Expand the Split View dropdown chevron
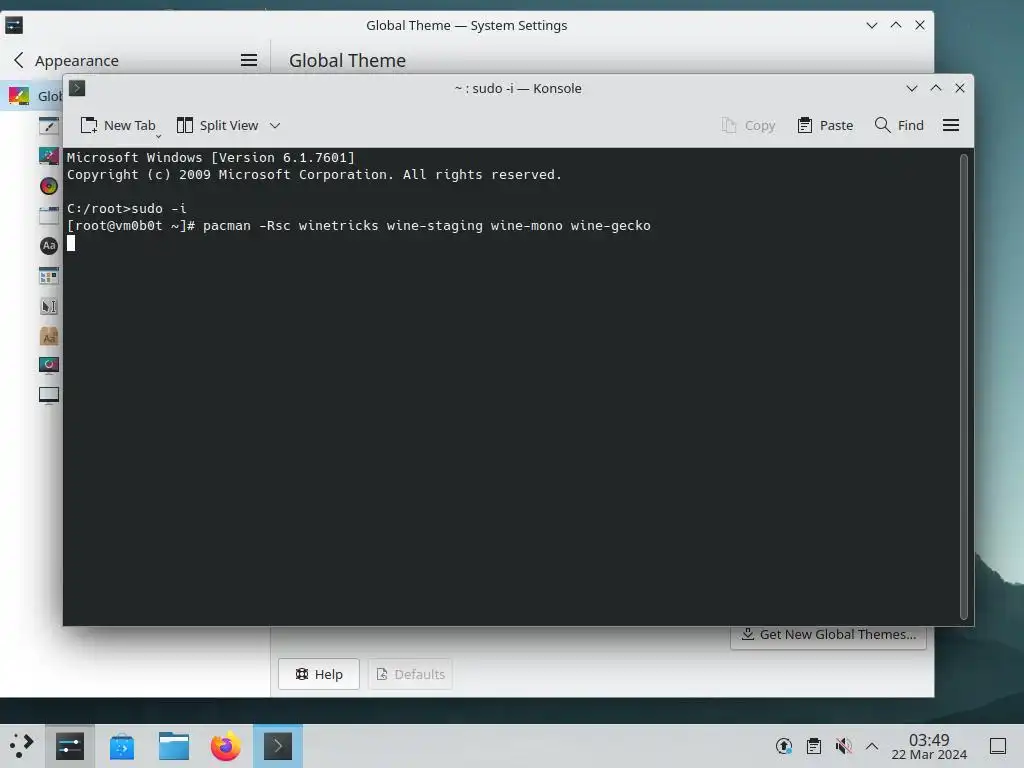 click(275, 125)
